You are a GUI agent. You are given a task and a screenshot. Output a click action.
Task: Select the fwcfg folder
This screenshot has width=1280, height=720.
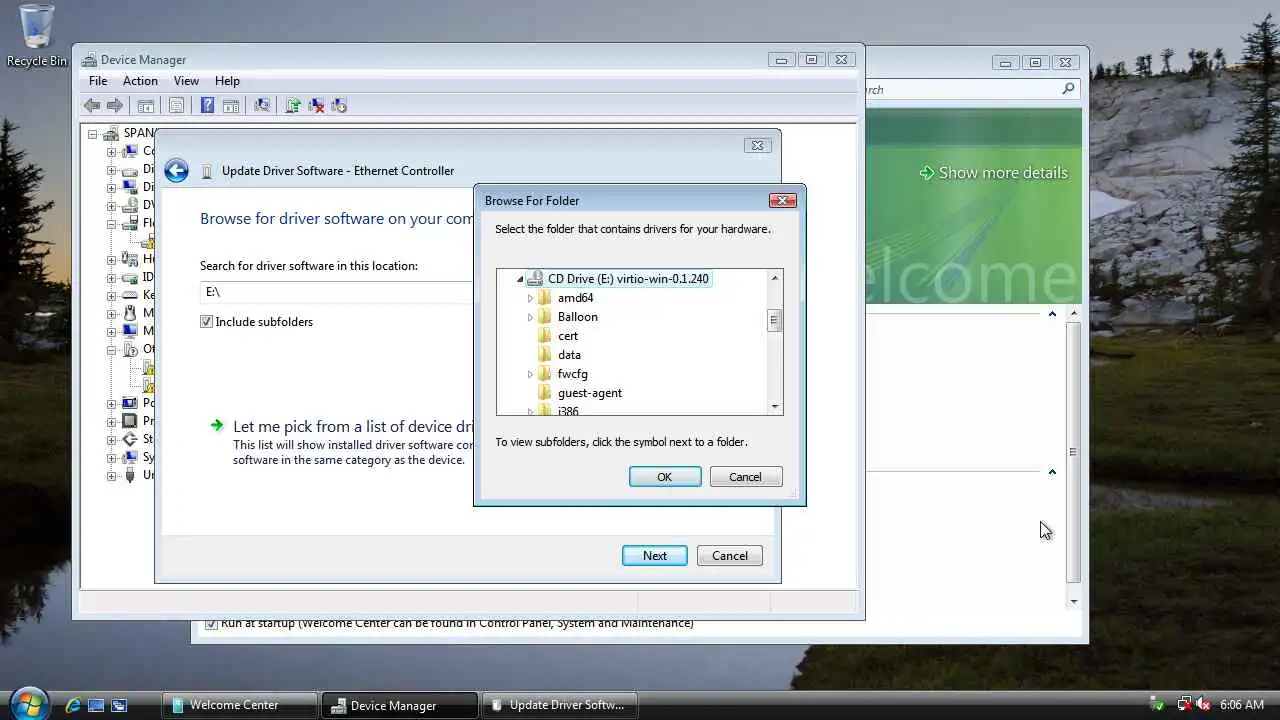click(572, 374)
